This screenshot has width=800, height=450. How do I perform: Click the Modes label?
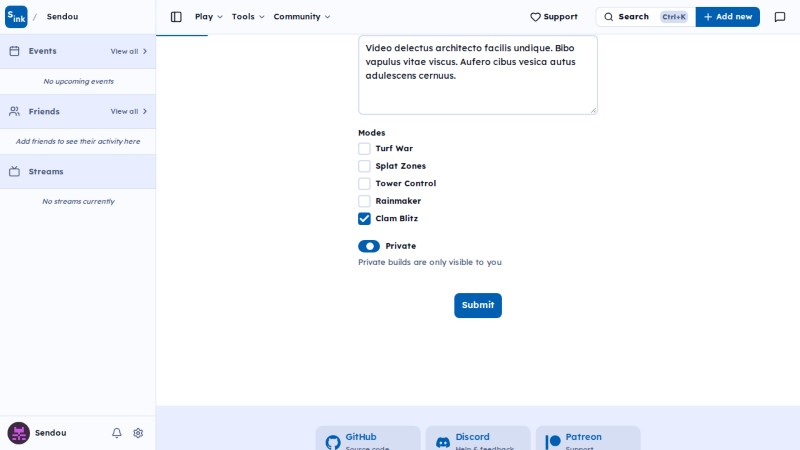371,133
